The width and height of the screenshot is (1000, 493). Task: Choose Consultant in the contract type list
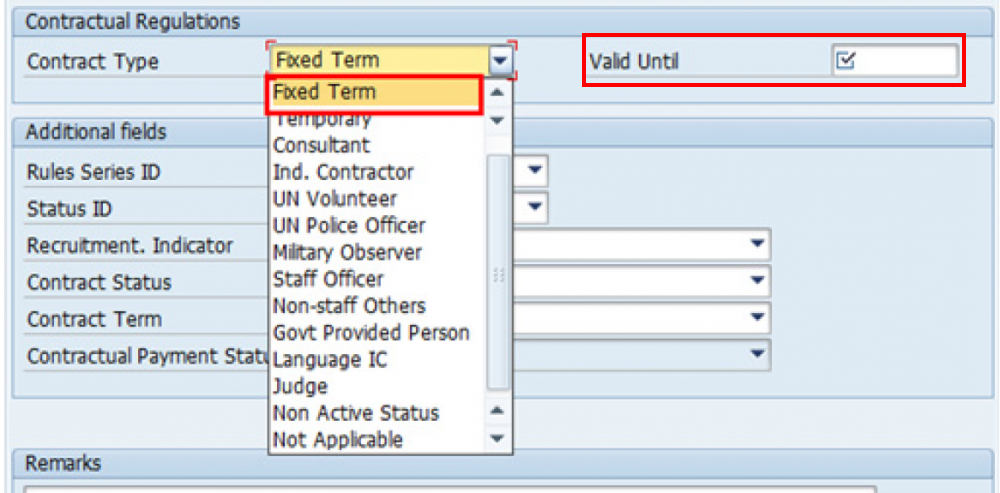(321, 146)
